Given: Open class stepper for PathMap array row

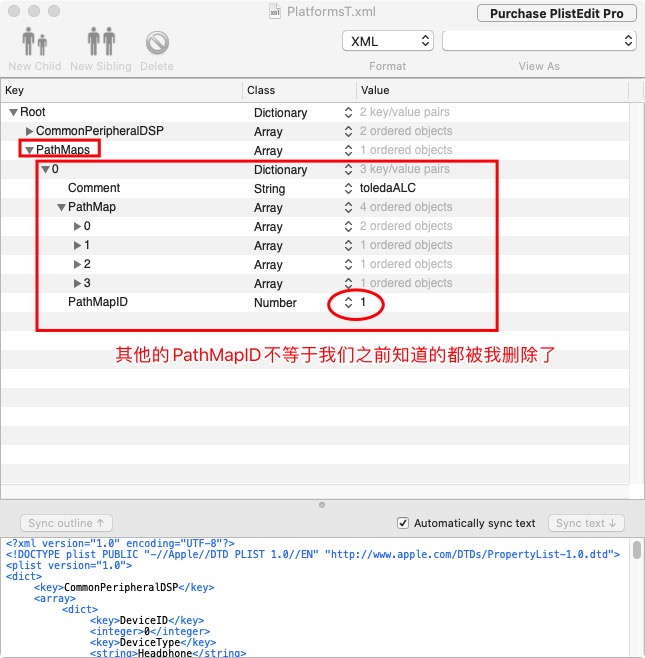Looking at the screenshot, I should point(348,207).
